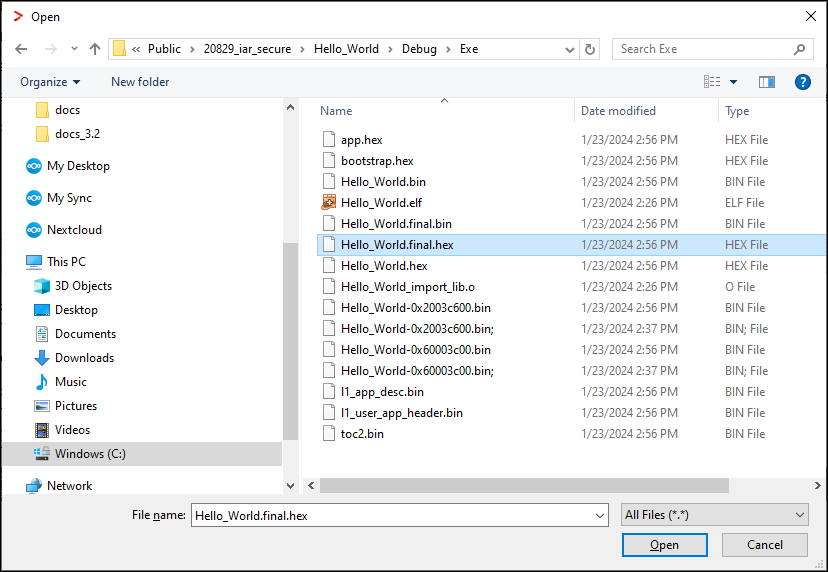Open the Pictures folder
Image resolution: width=828 pixels, height=572 pixels.
pyautogui.click(x=65, y=406)
